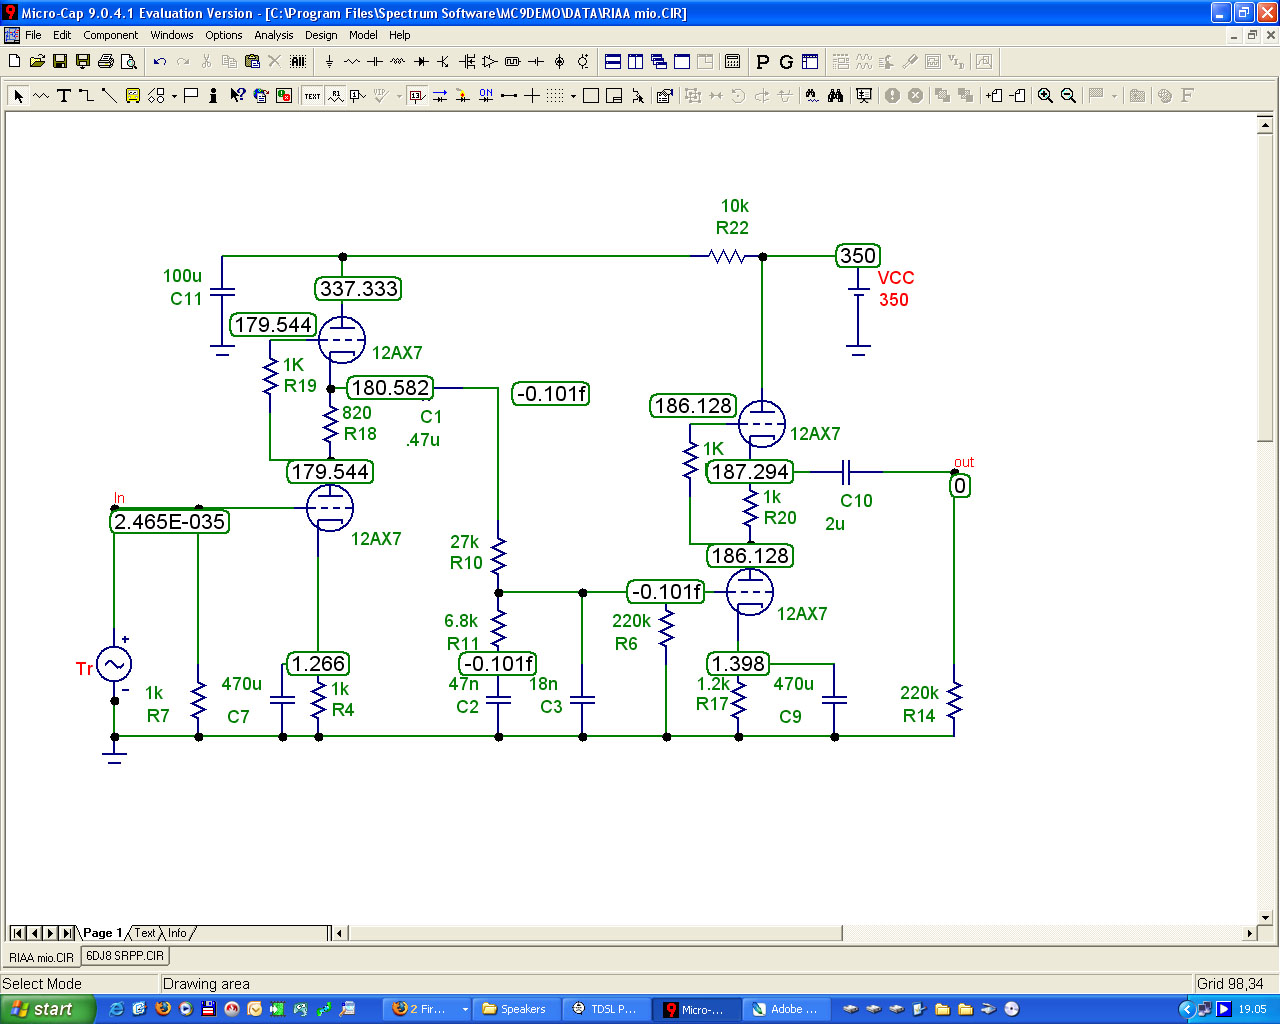
Task: Toggle the dotted grid display
Action: coord(555,96)
